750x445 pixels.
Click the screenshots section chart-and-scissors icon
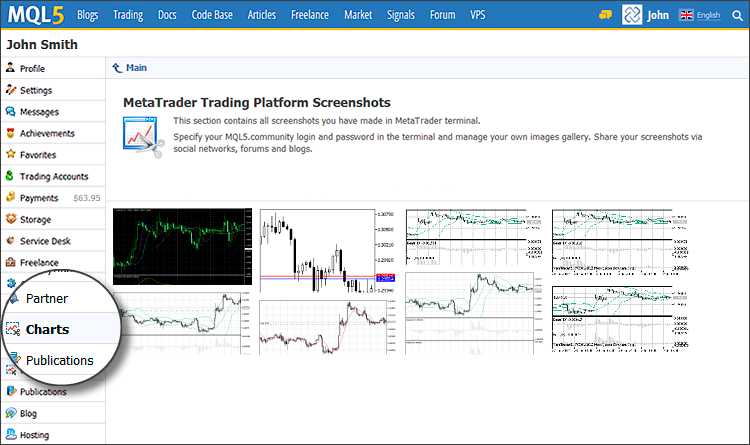pos(143,137)
